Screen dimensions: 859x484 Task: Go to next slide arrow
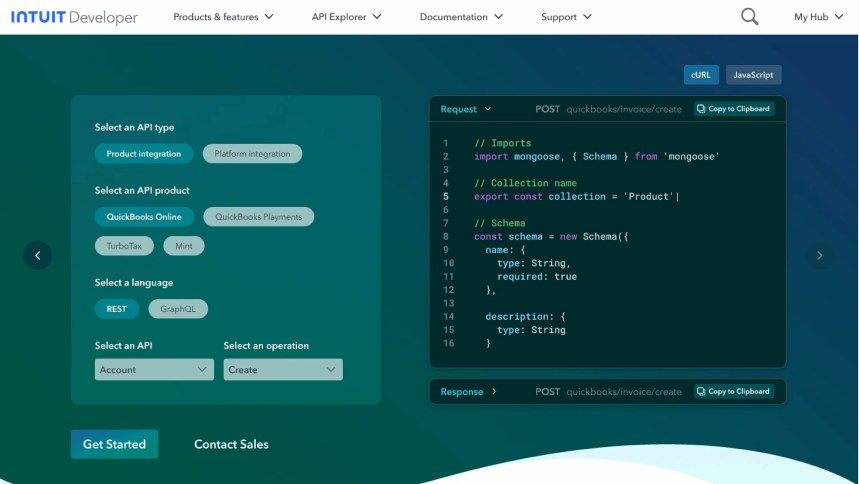pos(820,255)
